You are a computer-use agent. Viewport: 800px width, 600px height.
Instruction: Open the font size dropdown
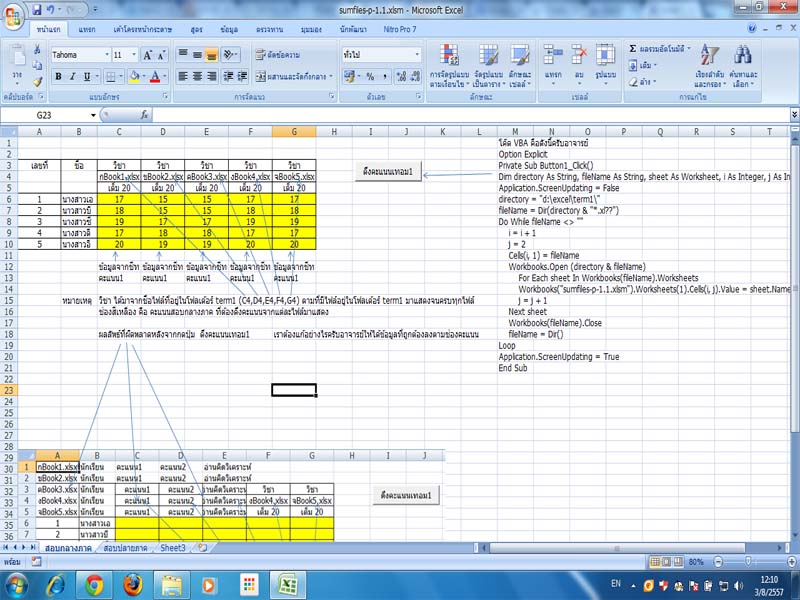pyautogui.click(x=133, y=54)
